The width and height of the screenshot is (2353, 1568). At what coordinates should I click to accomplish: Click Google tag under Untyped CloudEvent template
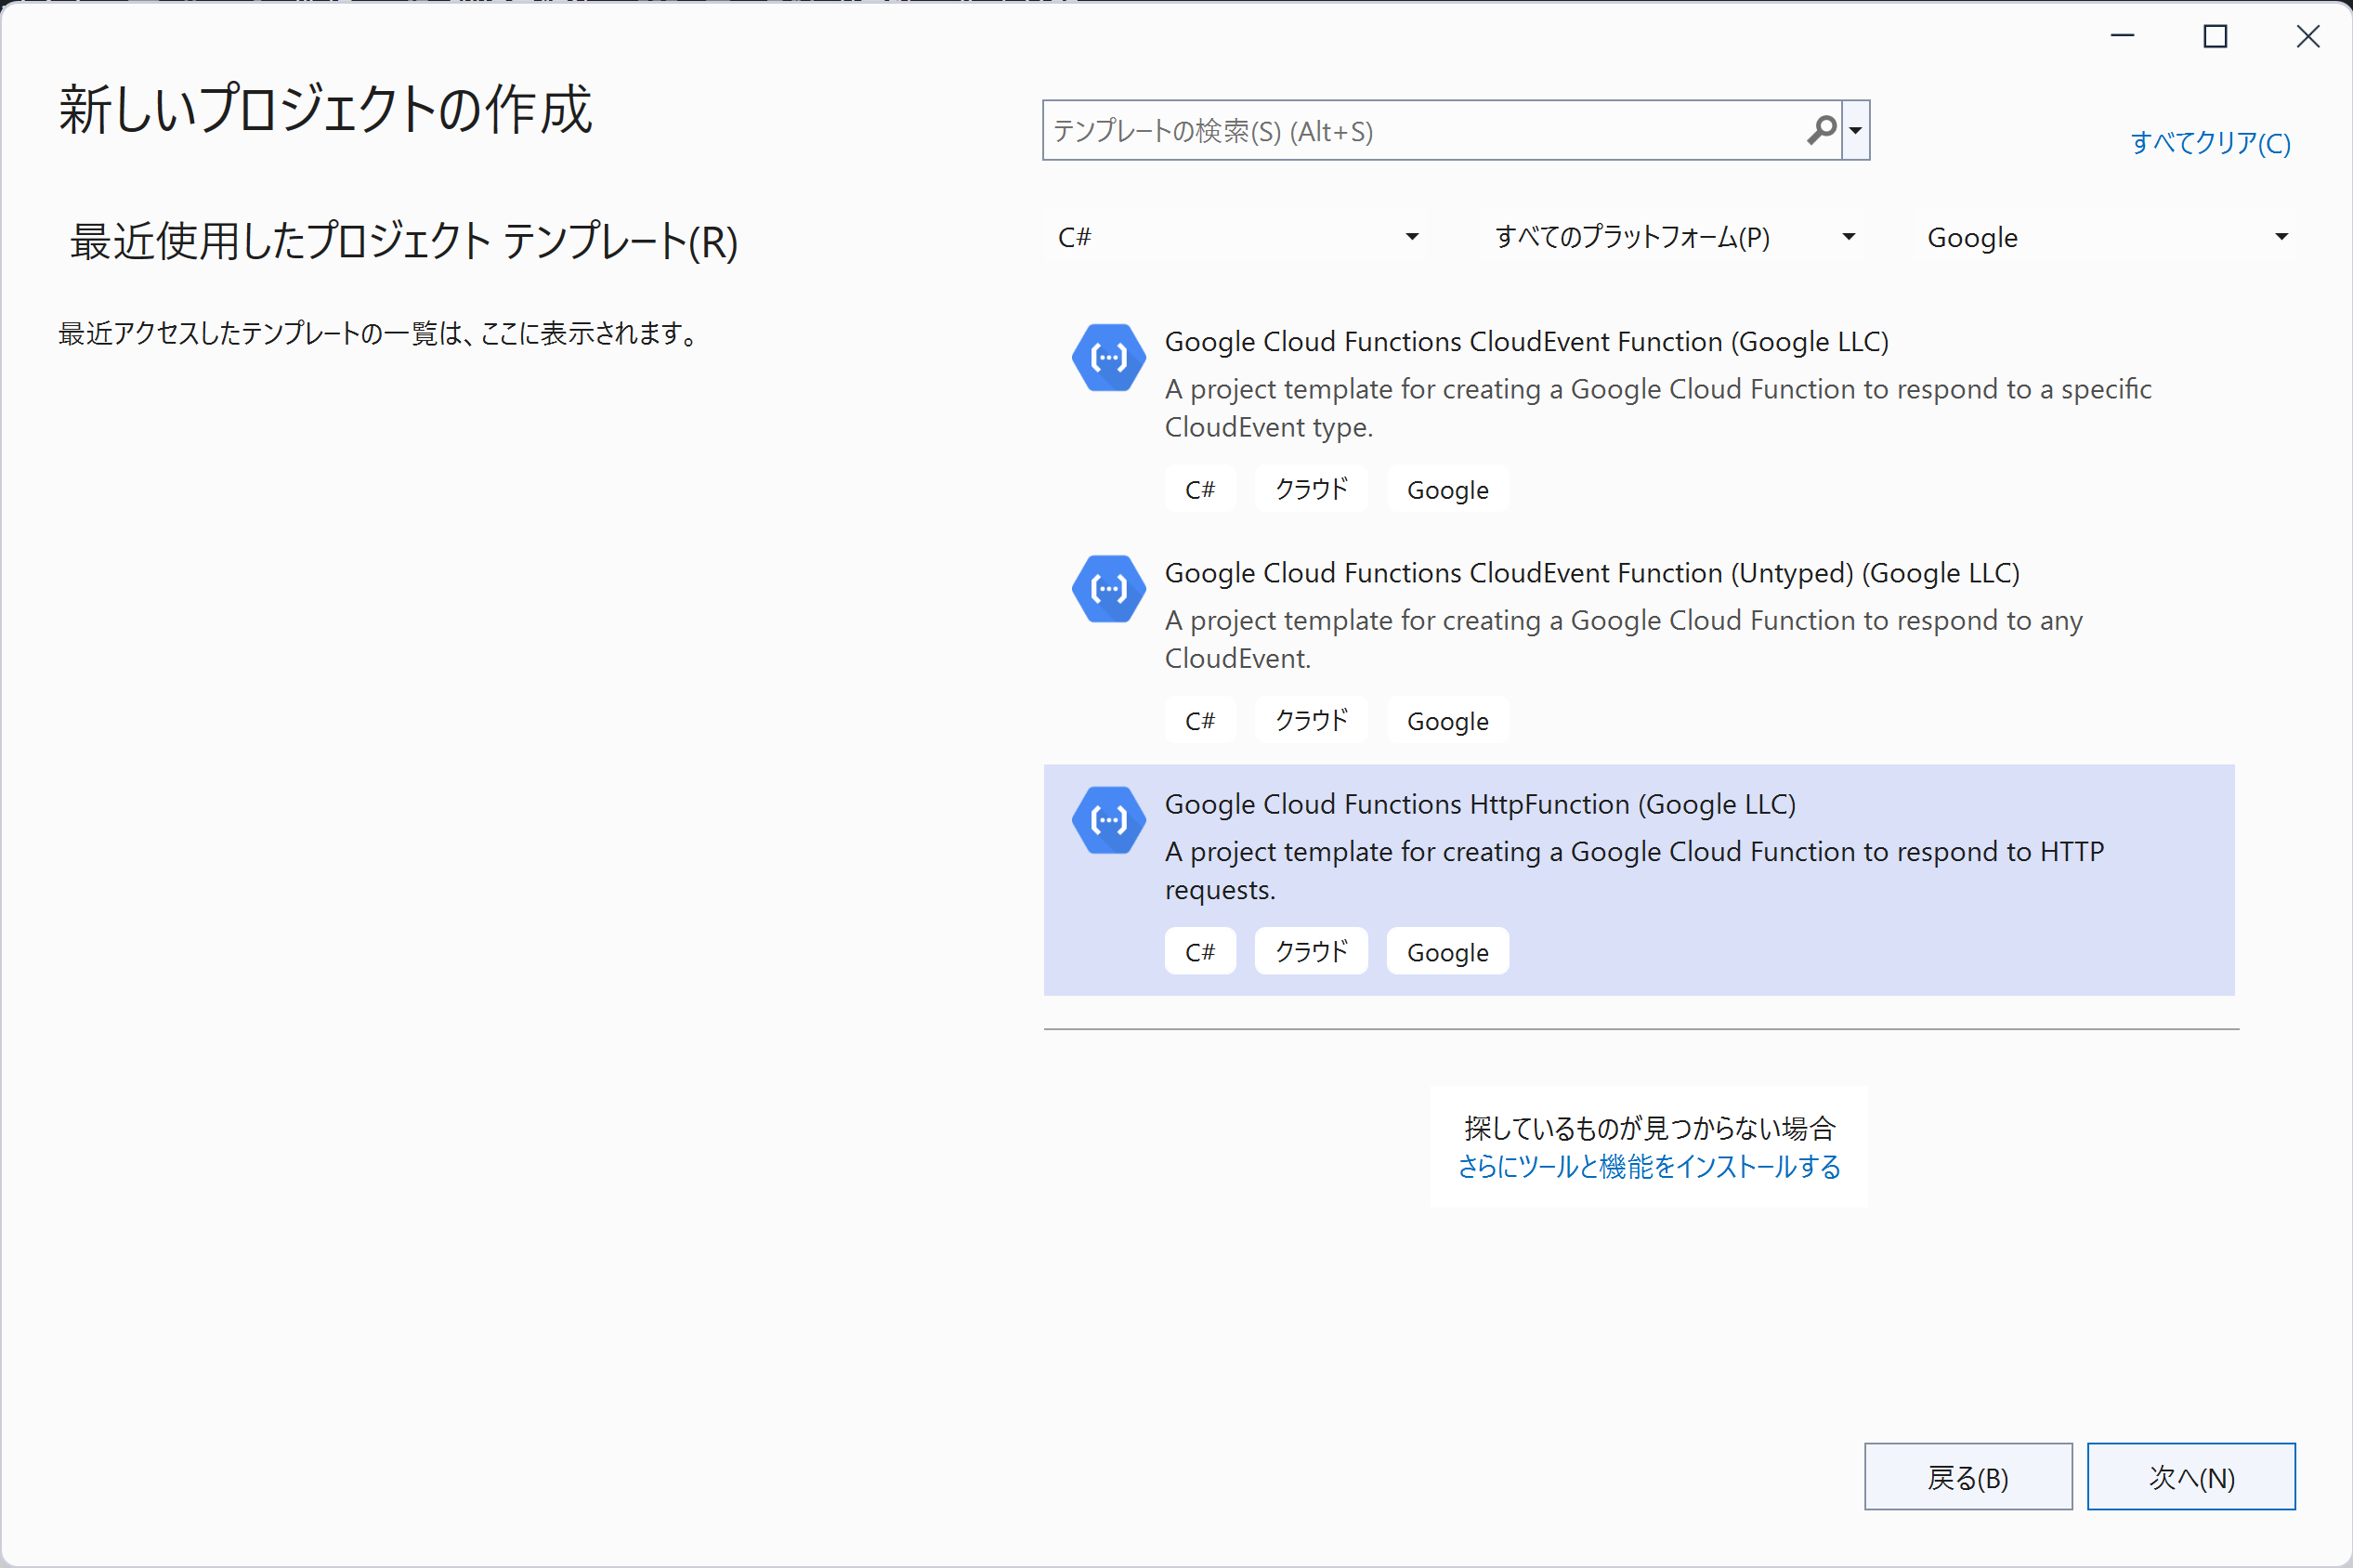click(x=1447, y=720)
